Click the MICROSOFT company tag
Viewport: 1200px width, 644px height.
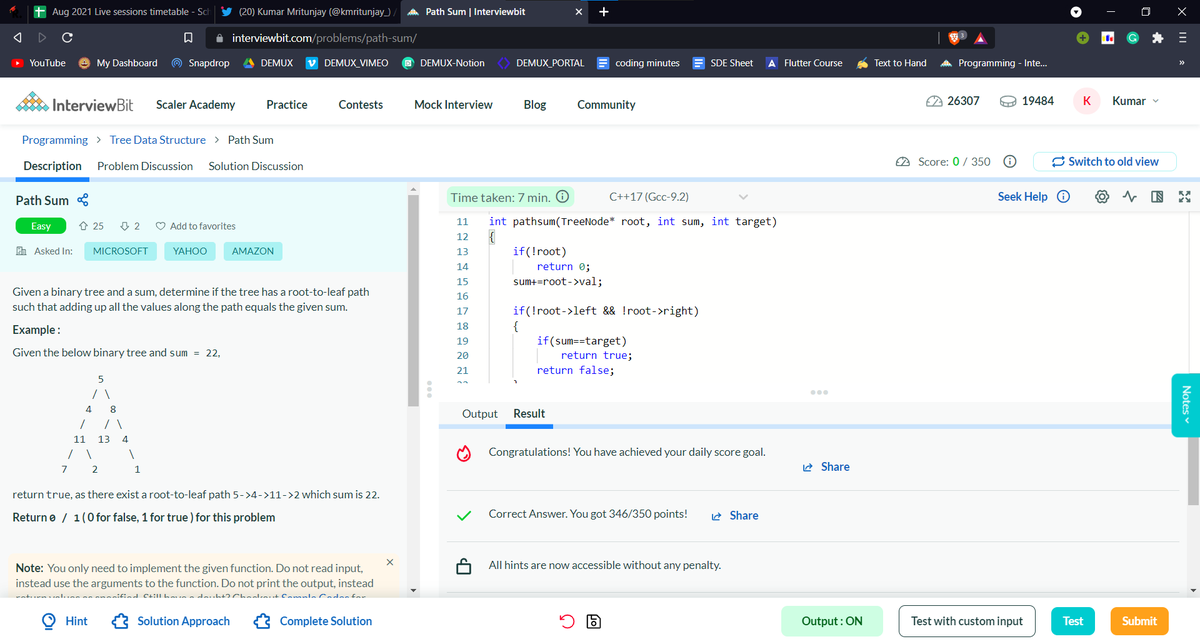120,251
